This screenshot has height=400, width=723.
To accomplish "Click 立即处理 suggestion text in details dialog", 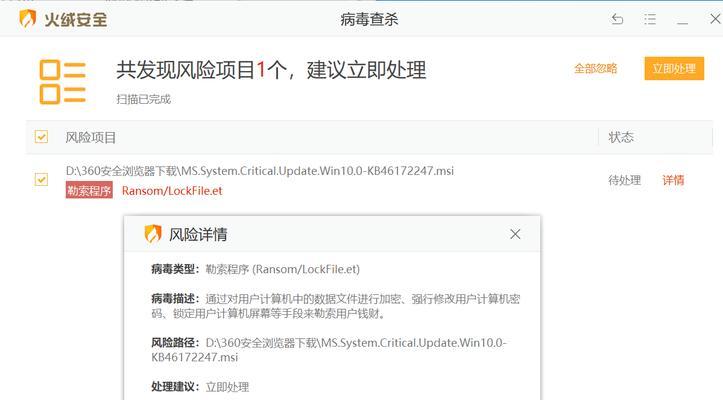I will [227, 387].
